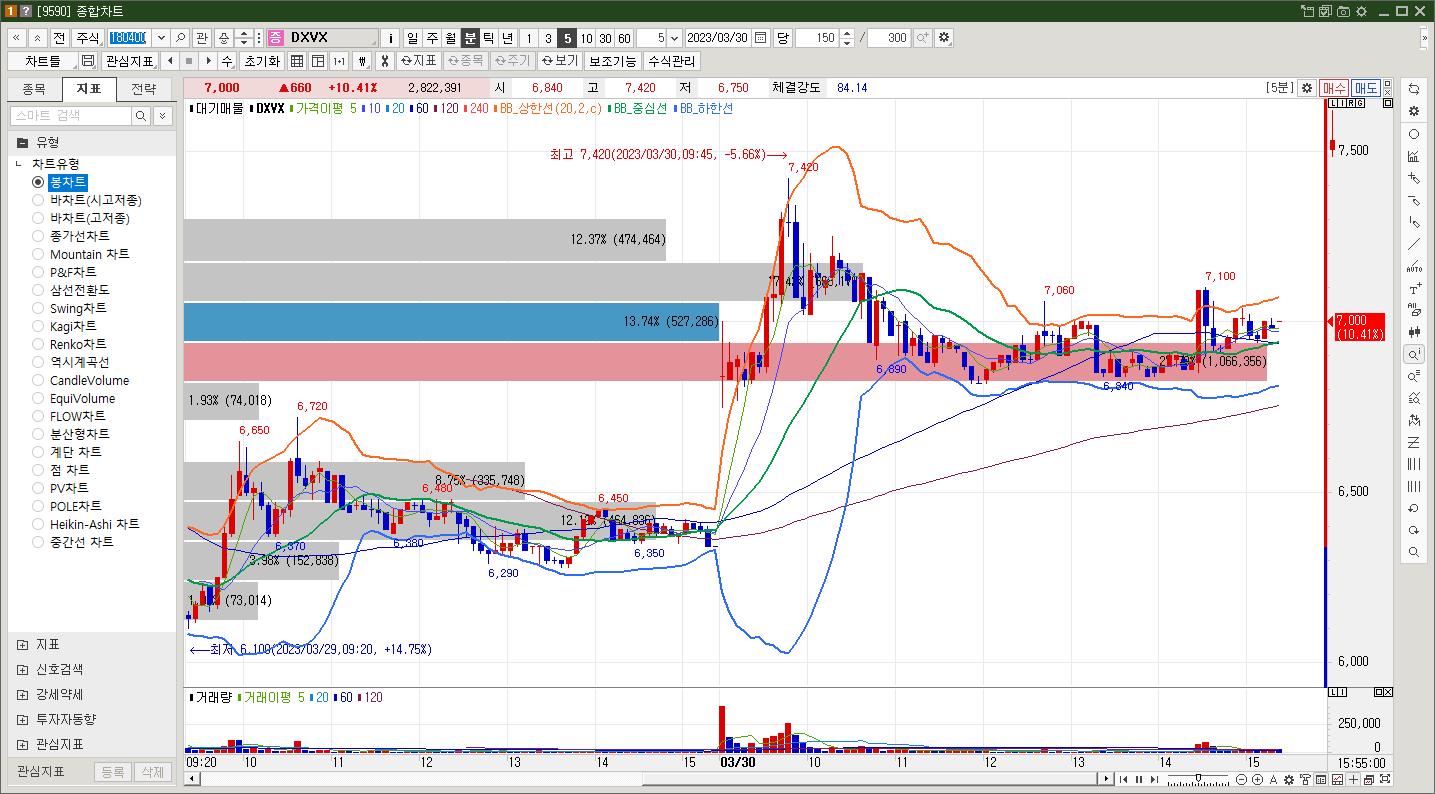This screenshot has height=794, width=1435.
Task: Click the magnifier icon at right toolbar bottom
Action: 1414,552
